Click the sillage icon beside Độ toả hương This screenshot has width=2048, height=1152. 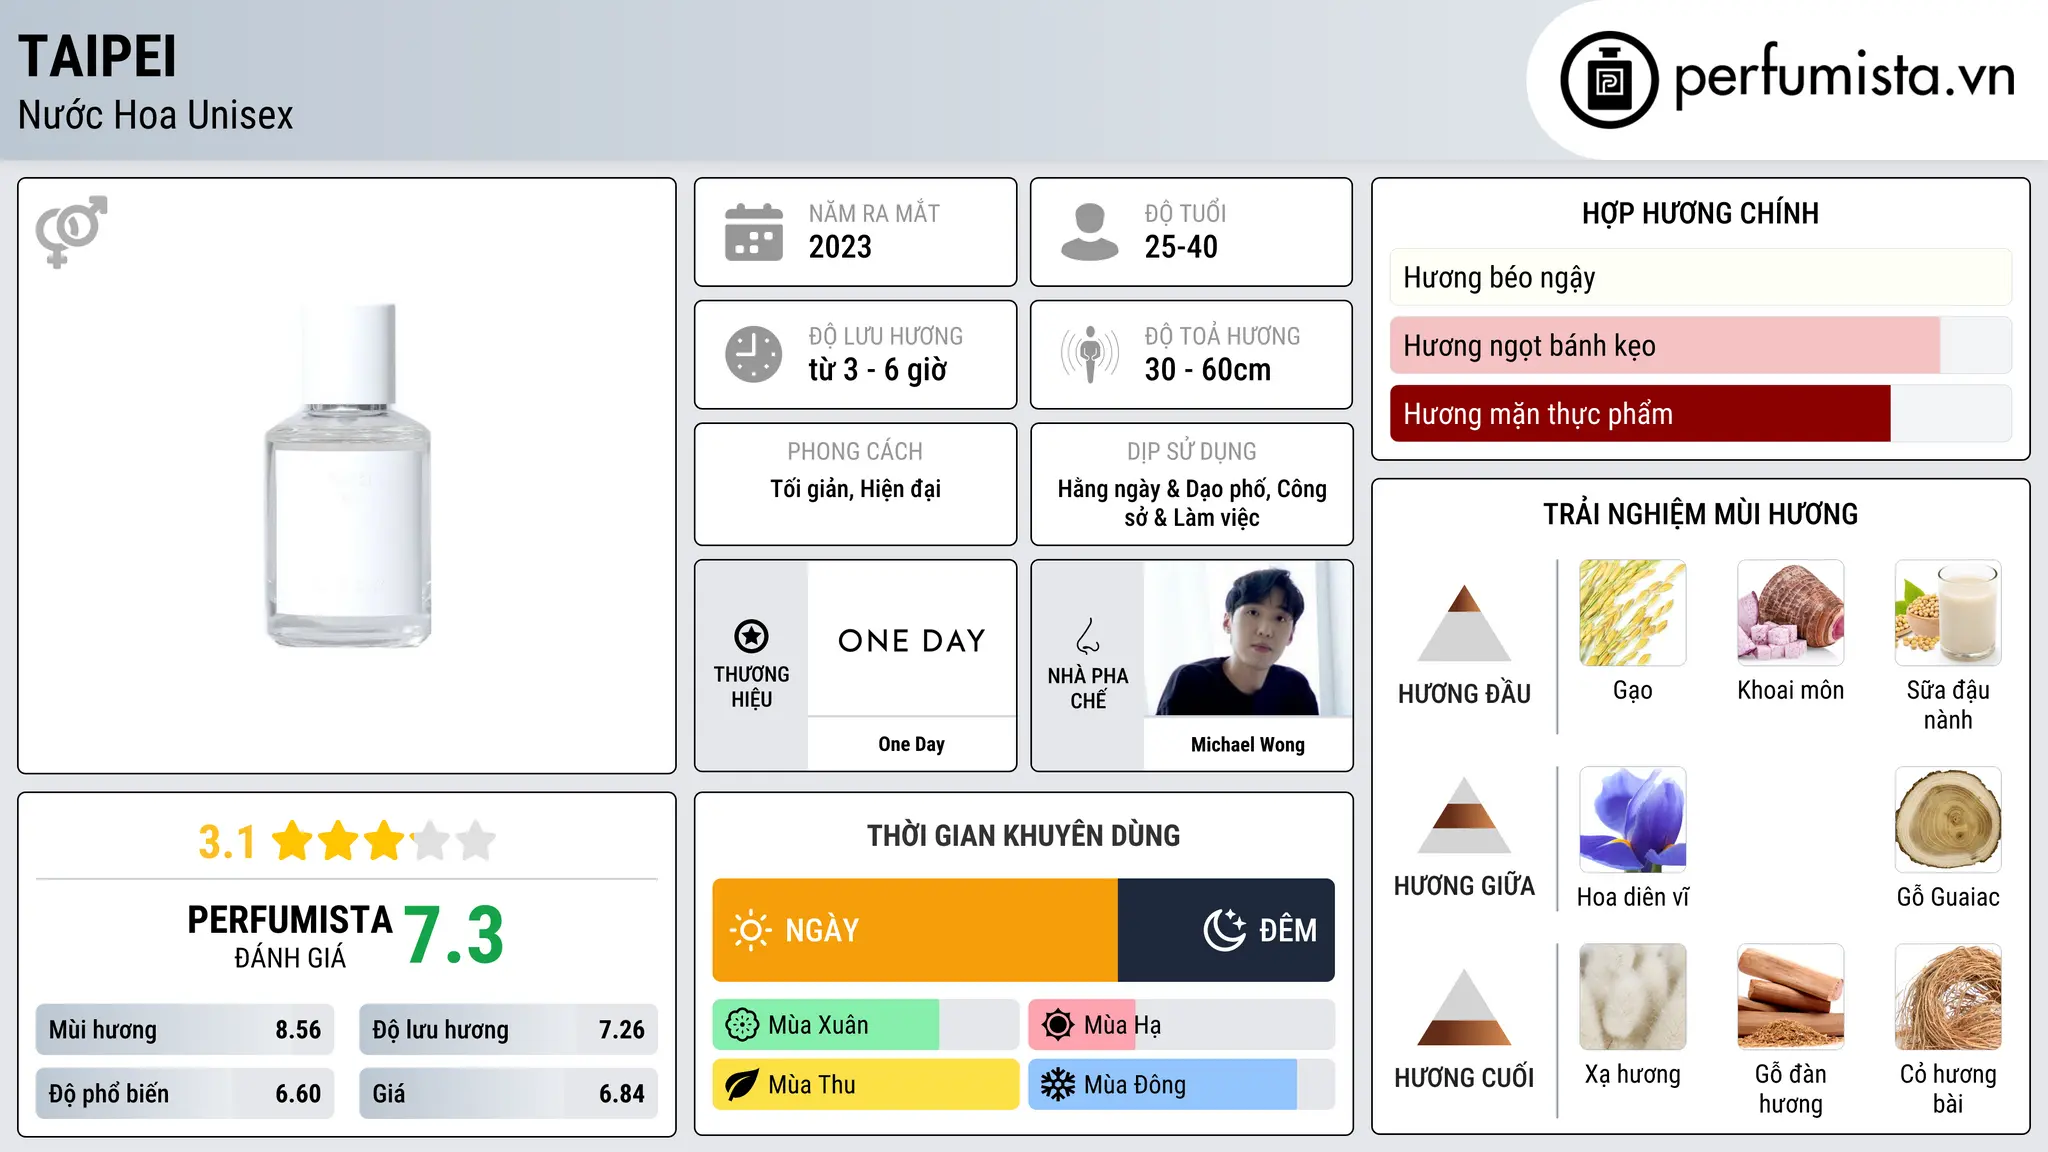(1090, 354)
